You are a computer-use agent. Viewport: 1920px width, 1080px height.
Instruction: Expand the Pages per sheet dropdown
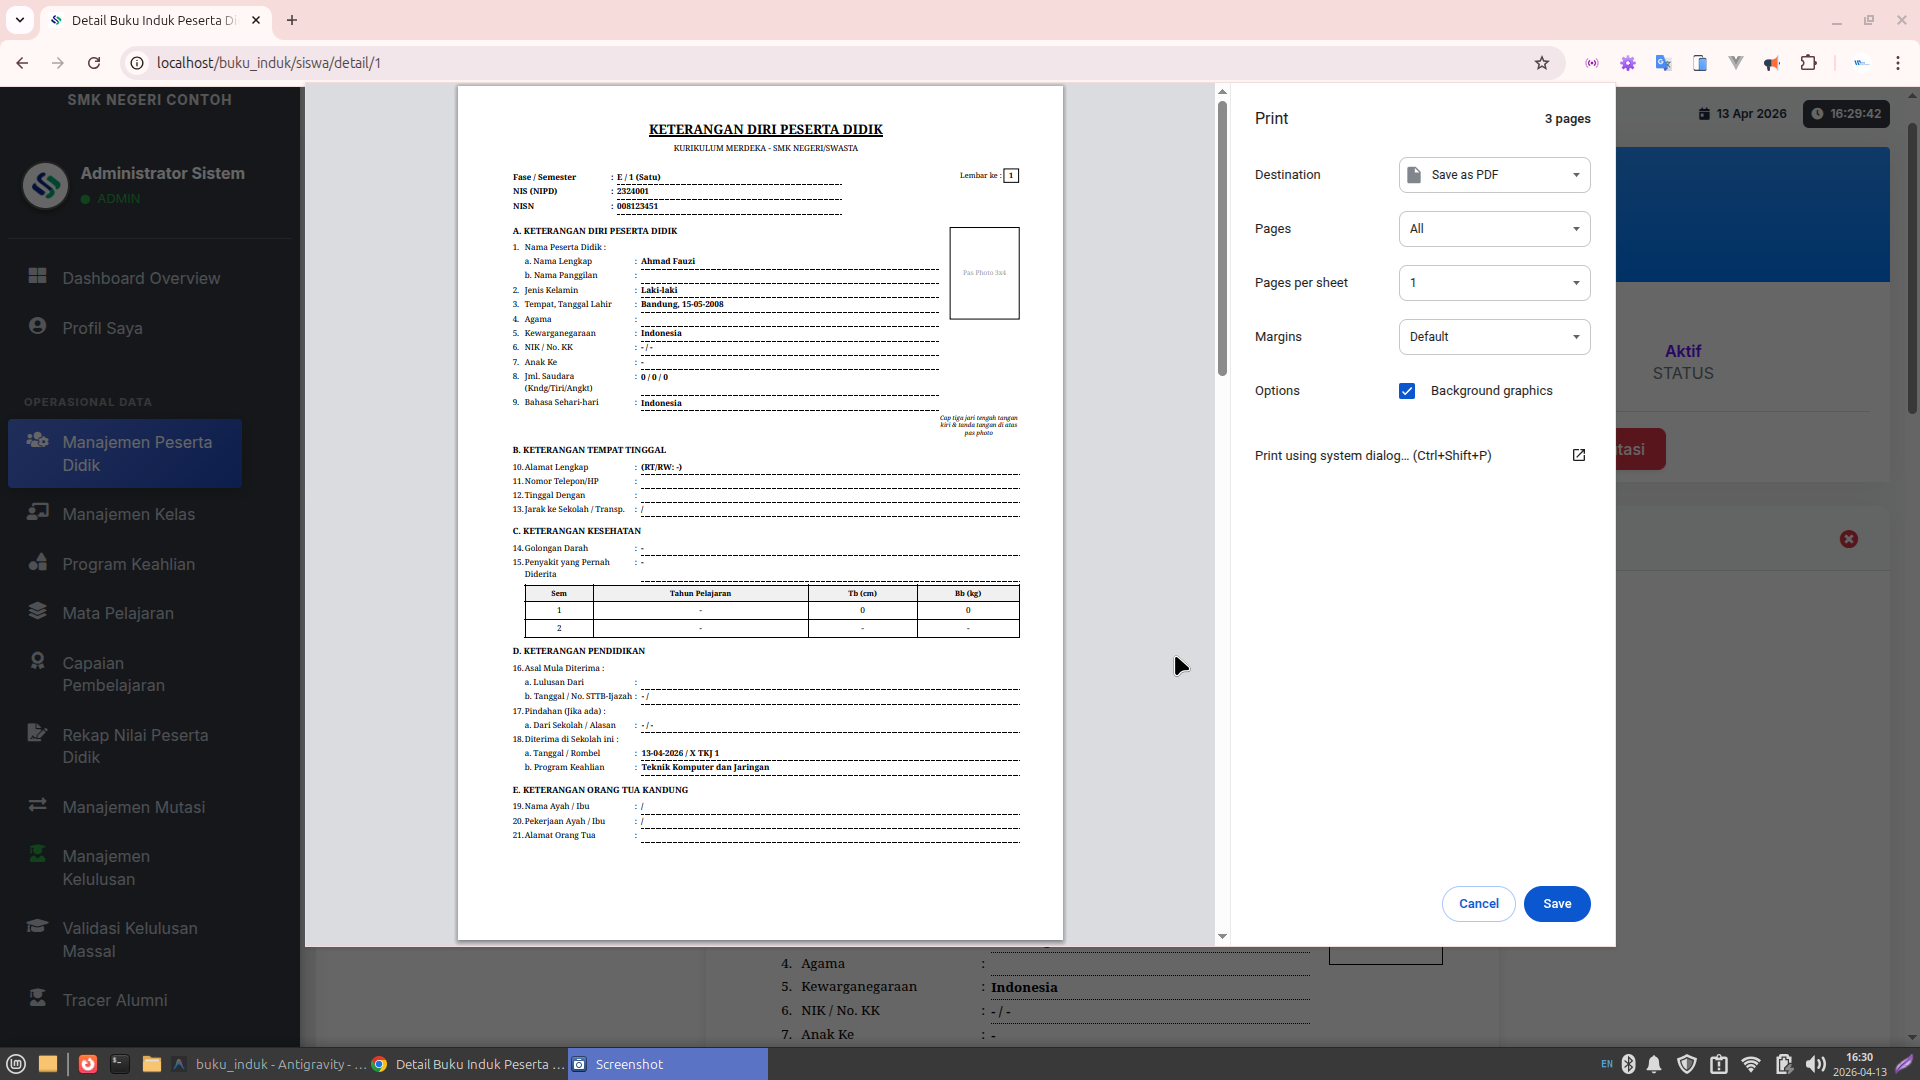pyautogui.click(x=1494, y=283)
